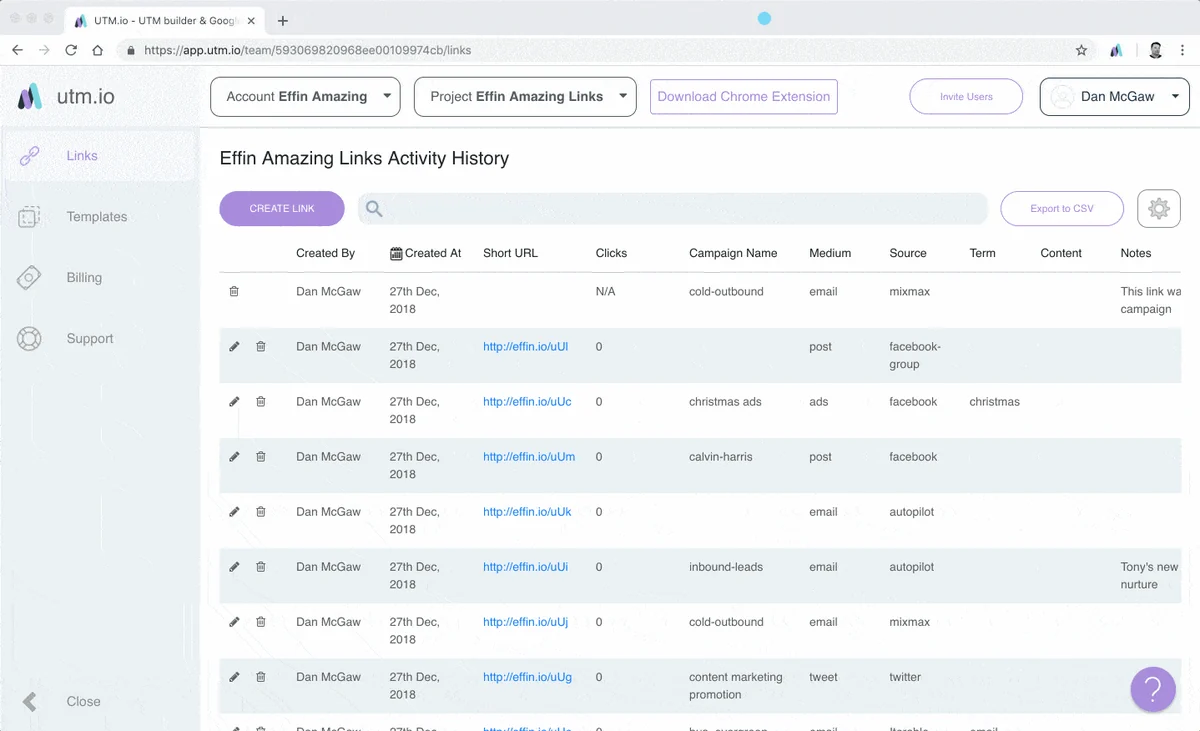The image size is (1200, 731).
Task: Sort by Created At column header
Action: (426, 254)
